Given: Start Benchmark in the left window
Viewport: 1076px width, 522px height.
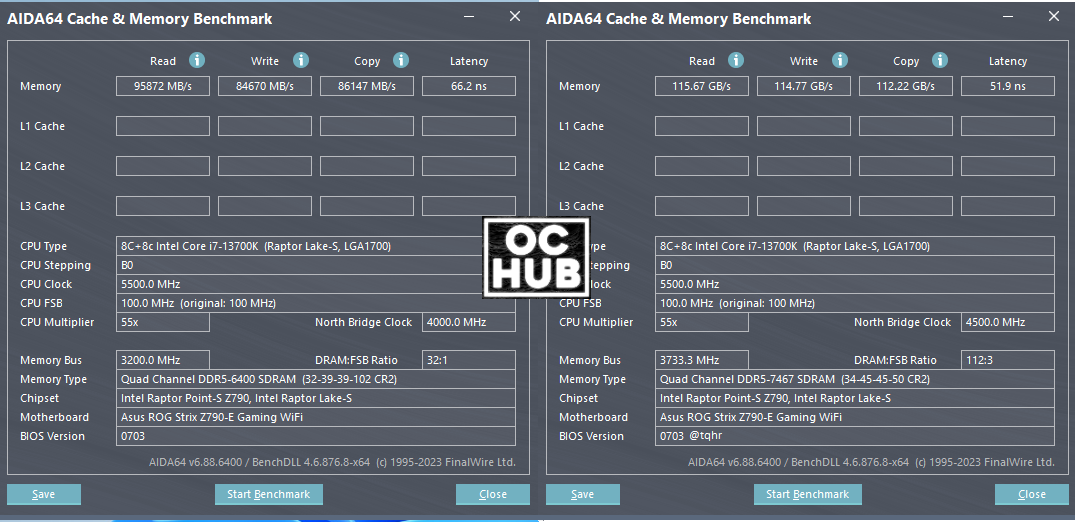Looking at the screenshot, I should 268,494.
